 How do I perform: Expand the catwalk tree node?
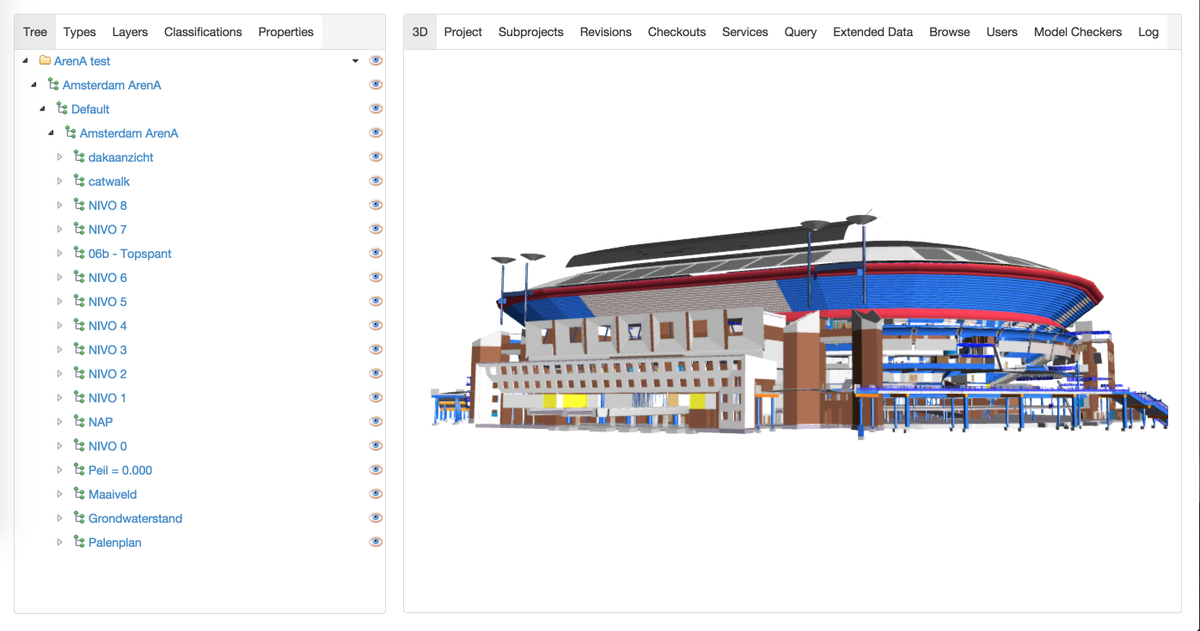[60, 181]
